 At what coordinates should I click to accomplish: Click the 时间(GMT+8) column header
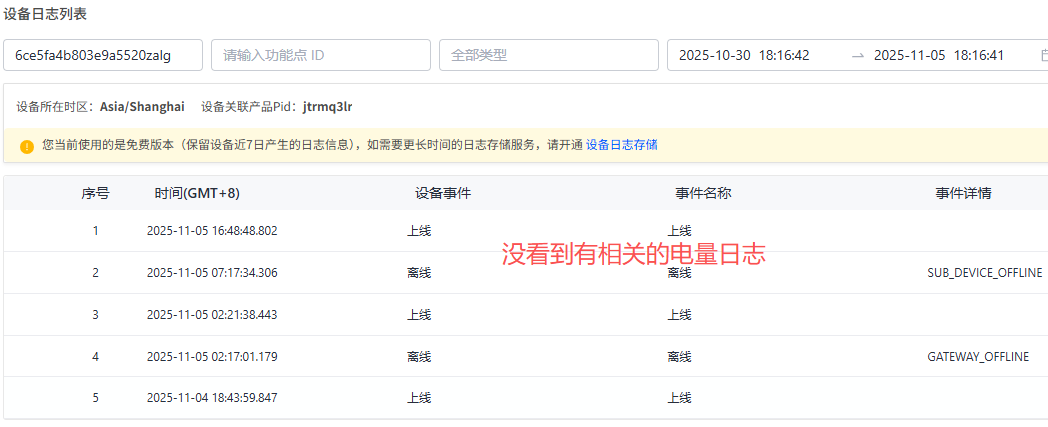pyautogui.click(x=197, y=193)
